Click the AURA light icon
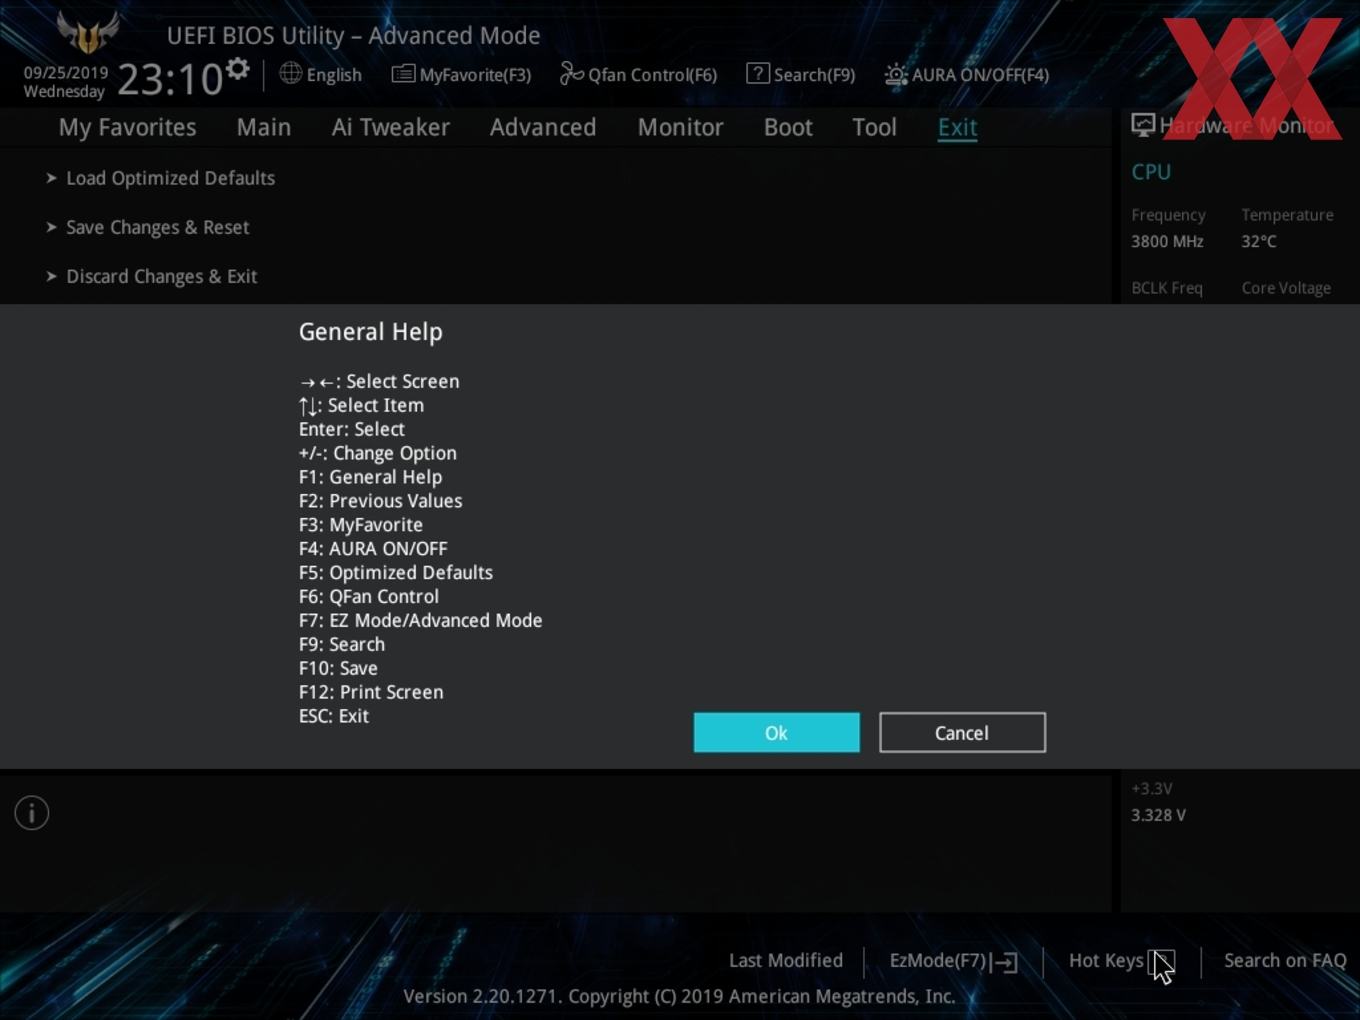 pyautogui.click(x=895, y=75)
